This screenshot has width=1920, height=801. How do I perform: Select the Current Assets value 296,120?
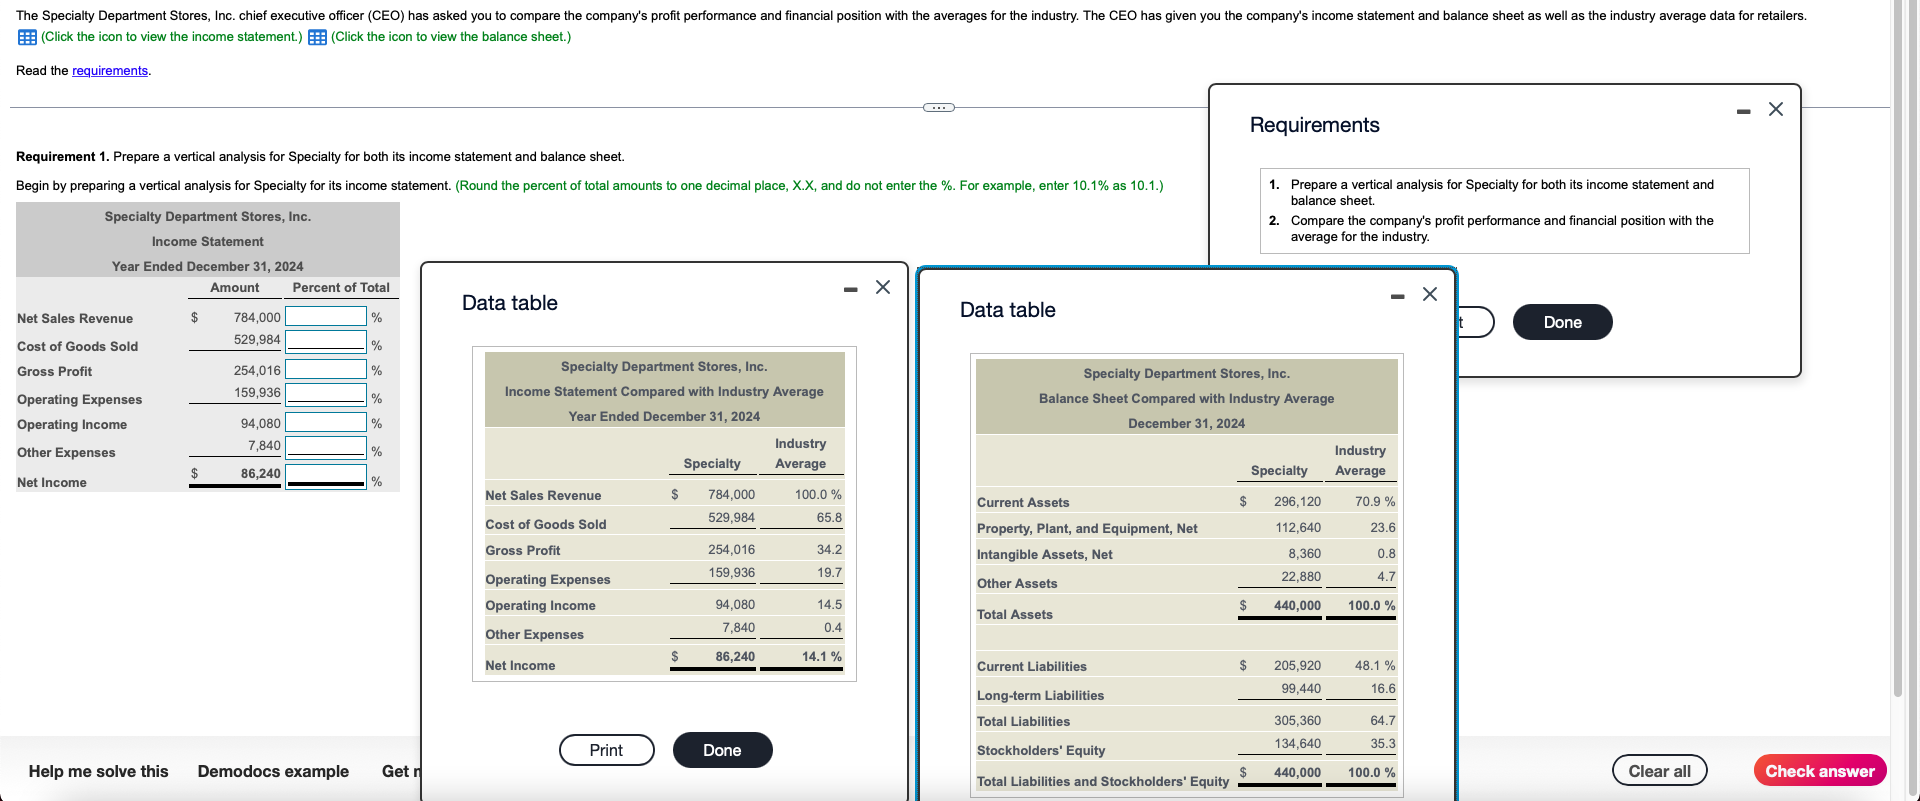1297,502
